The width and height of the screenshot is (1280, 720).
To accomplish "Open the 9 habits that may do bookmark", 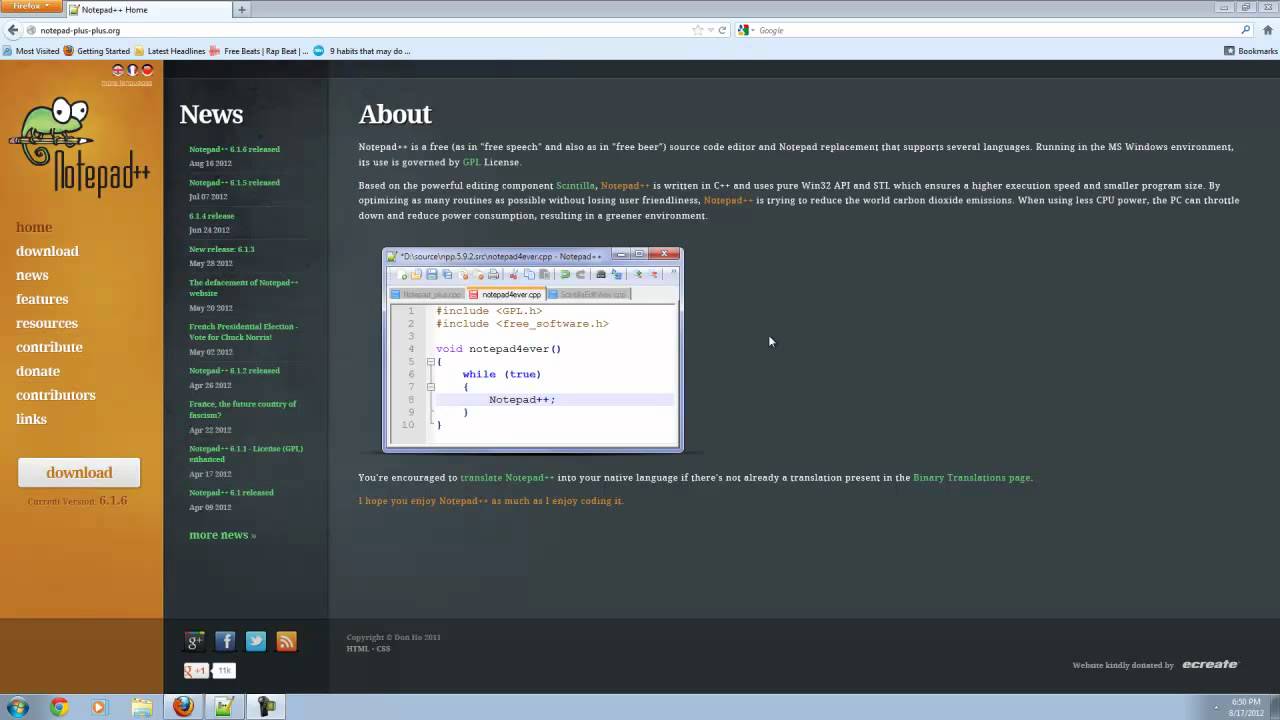I will [x=362, y=51].
